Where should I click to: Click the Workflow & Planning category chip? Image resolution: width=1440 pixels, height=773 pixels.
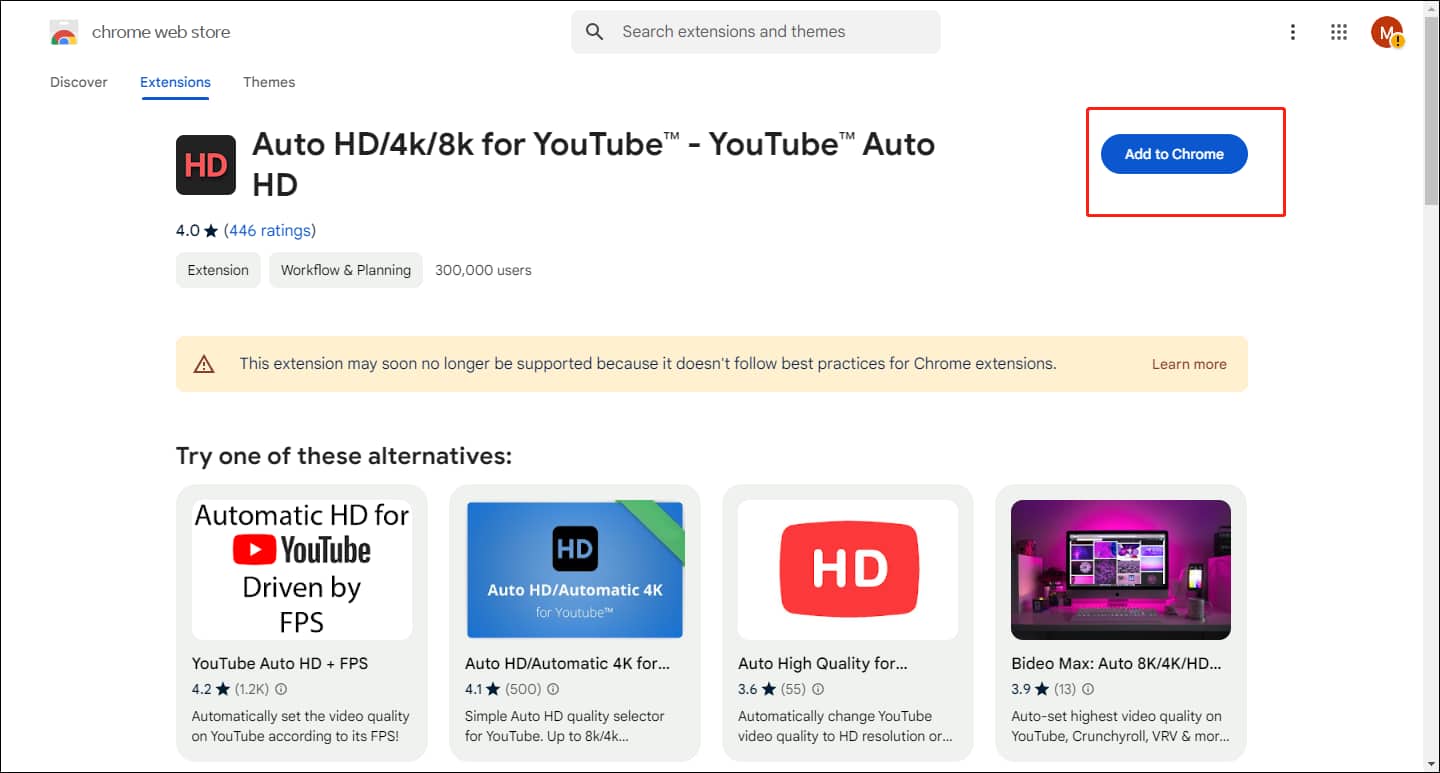[346, 270]
